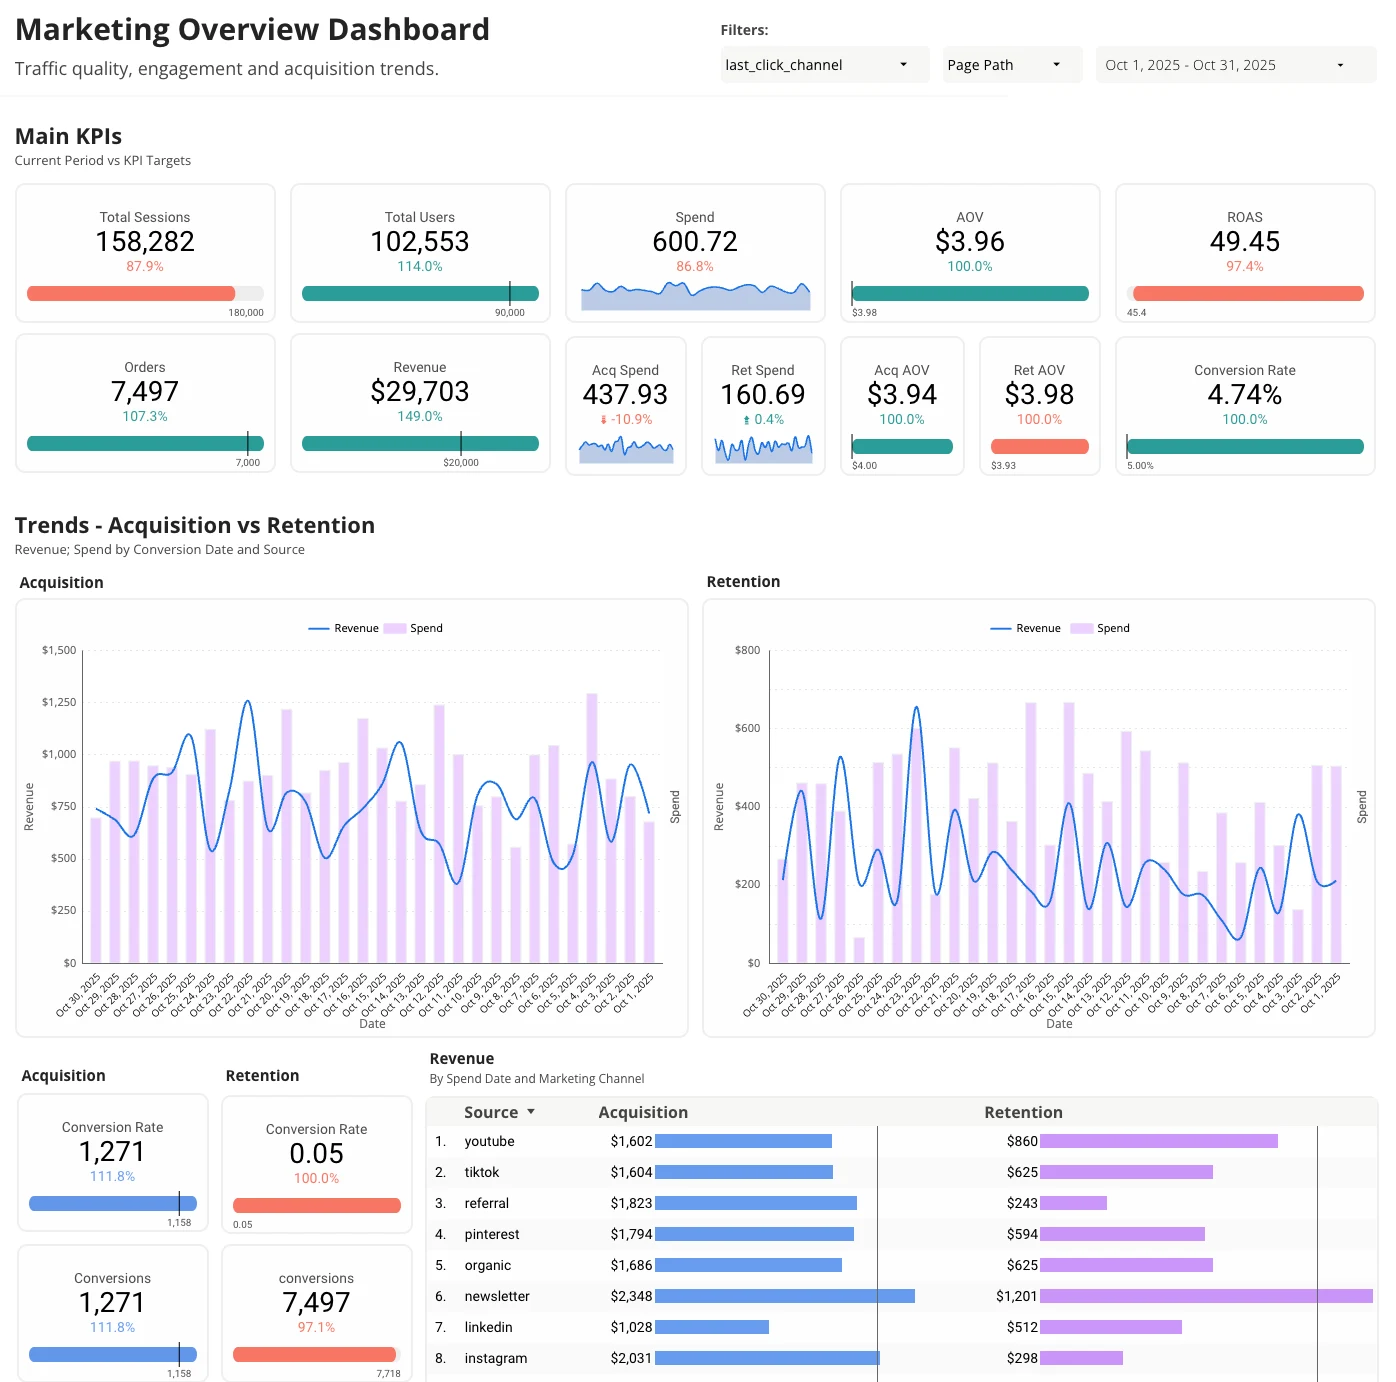Click youtube retention bar showing $860

(x=1159, y=1141)
